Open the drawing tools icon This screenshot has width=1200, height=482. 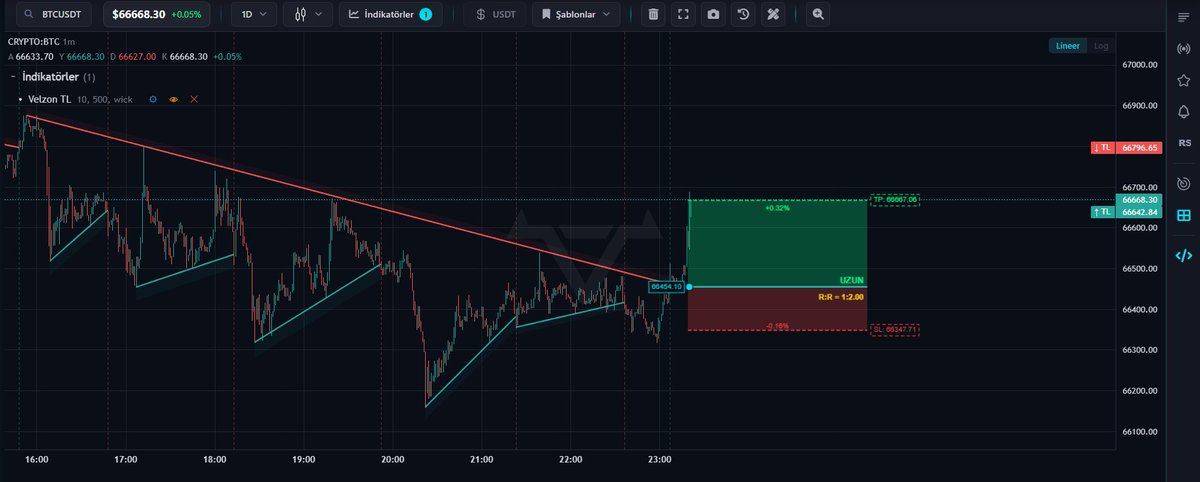pos(773,15)
